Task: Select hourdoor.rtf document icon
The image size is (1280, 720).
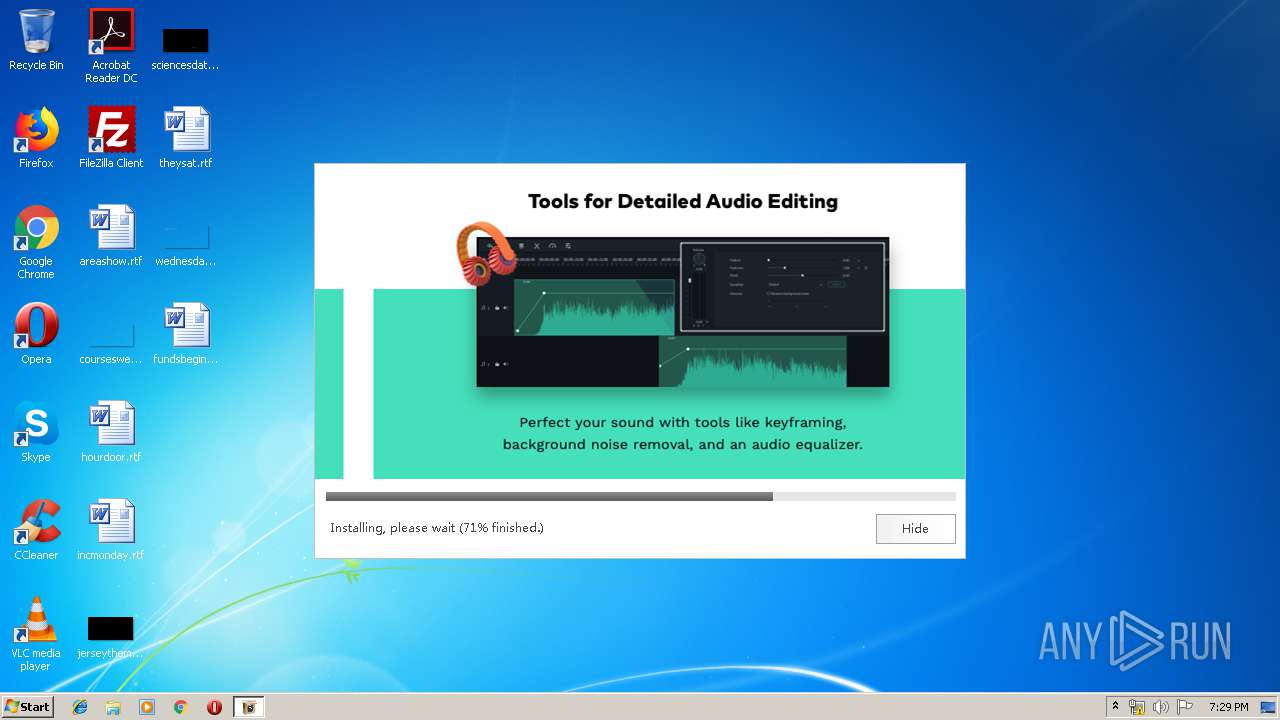Action: pos(111,432)
